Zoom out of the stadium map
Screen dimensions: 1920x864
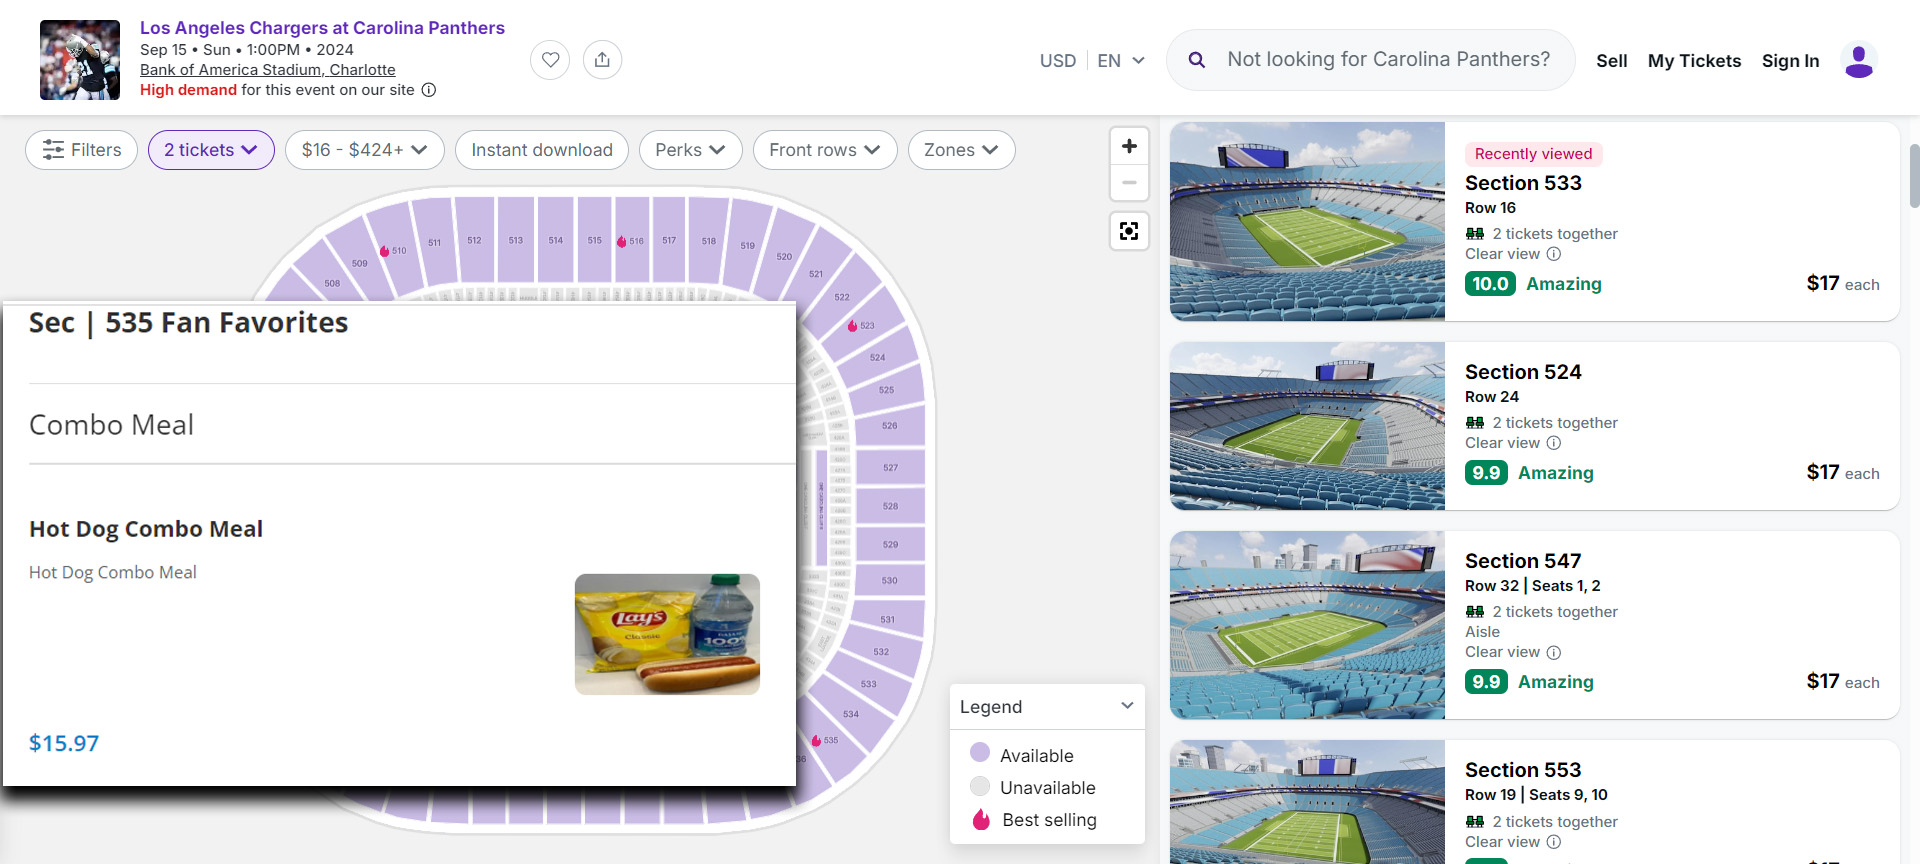click(1129, 183)
